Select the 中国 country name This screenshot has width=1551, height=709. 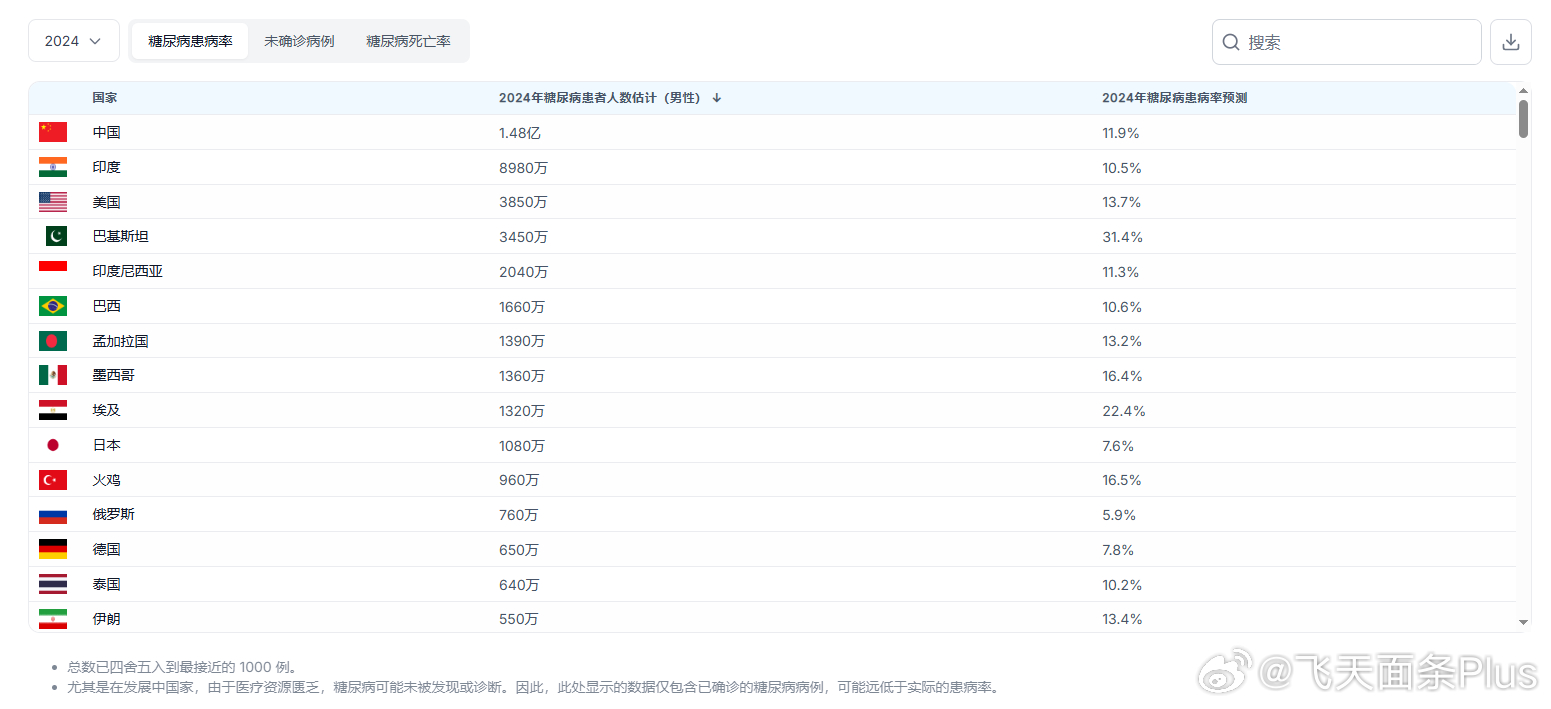coord(106,132)
